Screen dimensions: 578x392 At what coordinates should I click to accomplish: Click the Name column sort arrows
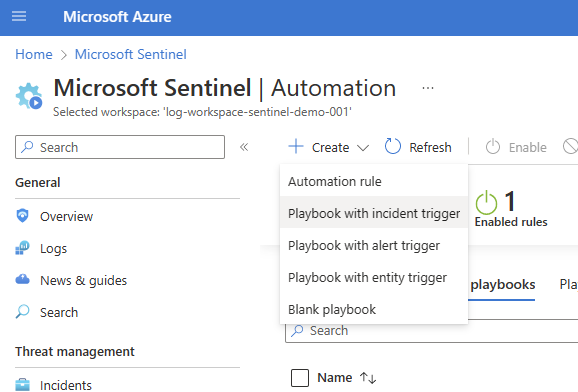(x=368, y=378)
